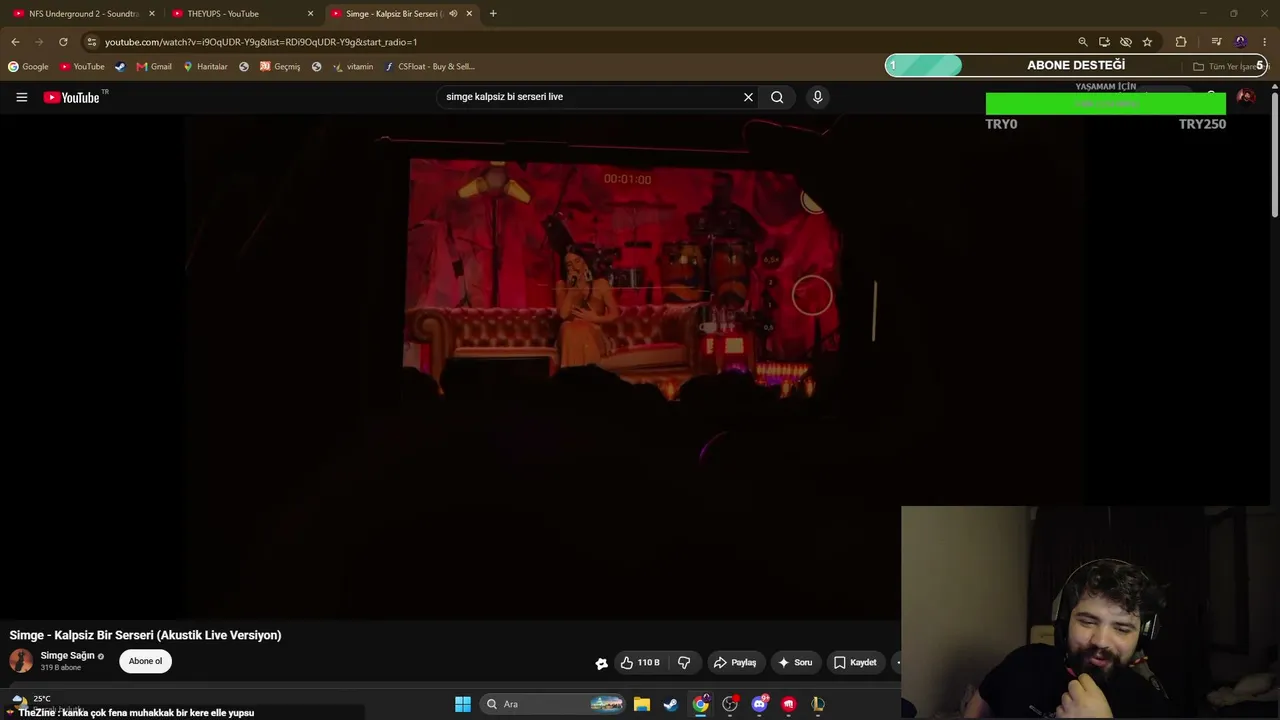Screen dimensions: 1280x720
Task: Go back using the browser back arrow
Action: pyautogui.click(x=15, y=42)
